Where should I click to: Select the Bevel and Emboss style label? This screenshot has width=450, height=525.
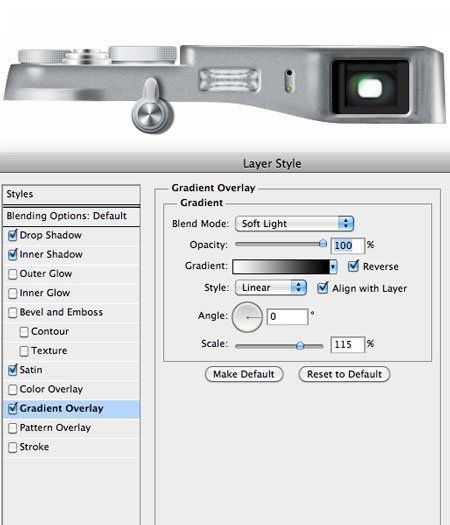(x=61, y=312)
